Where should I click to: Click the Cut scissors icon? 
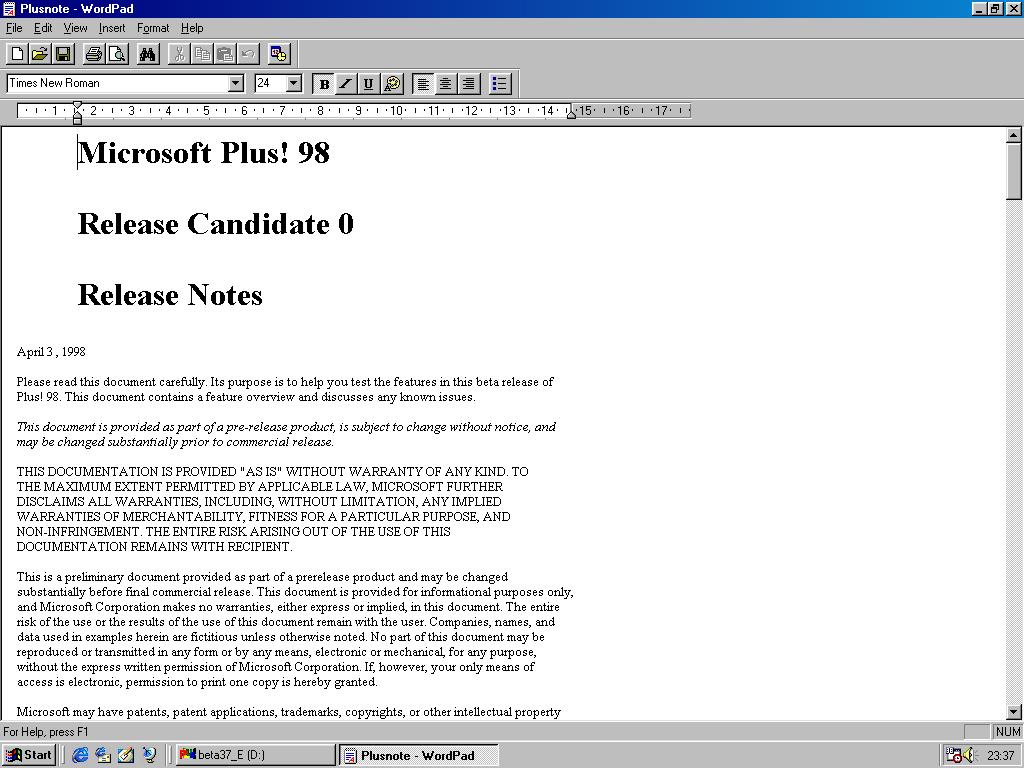pos(179,54)
